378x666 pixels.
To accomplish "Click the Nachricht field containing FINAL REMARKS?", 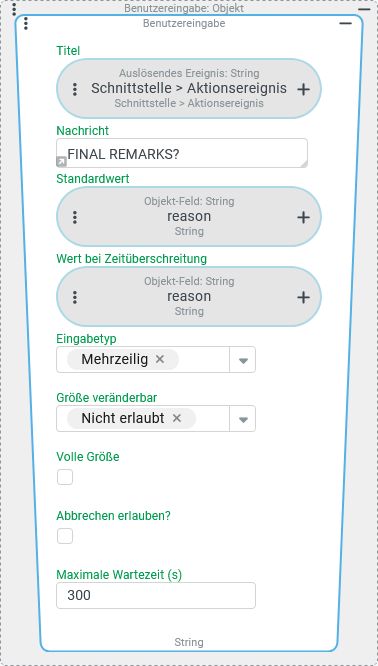I will tap(182, 153).
